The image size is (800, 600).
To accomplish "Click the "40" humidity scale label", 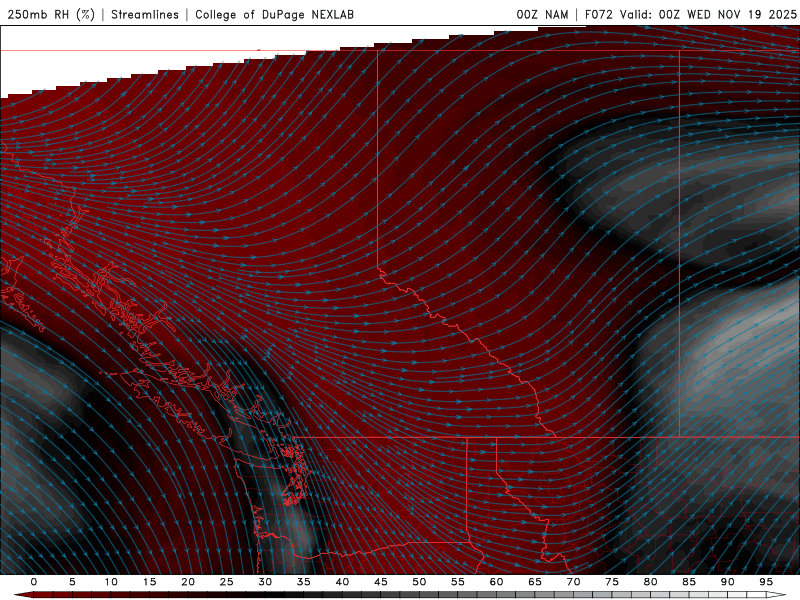I will coord(342,582).
